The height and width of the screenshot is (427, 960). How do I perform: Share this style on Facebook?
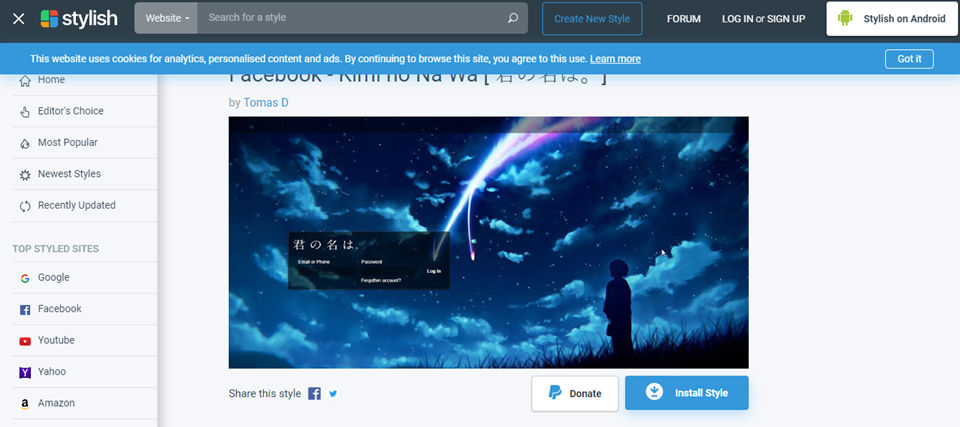coord(314,394)
